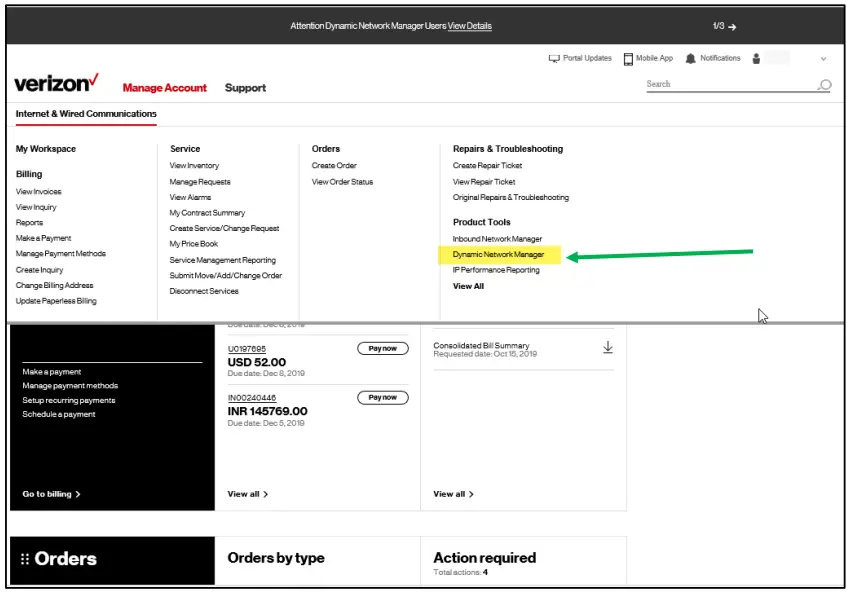Click the Orders grid icon
This screenshot has width=847, height=594.
[x=23, y=559]
